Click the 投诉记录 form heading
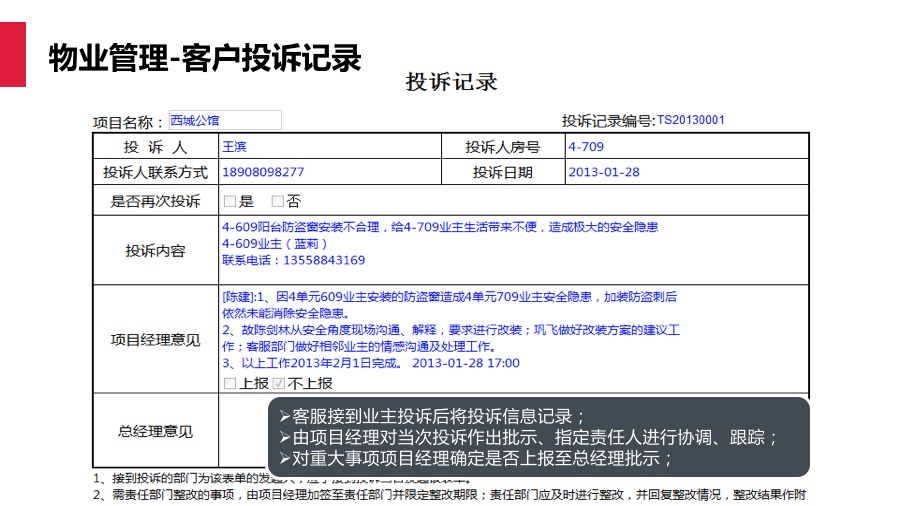This screenshot has width=900, height=506. (x=451, y=82)
